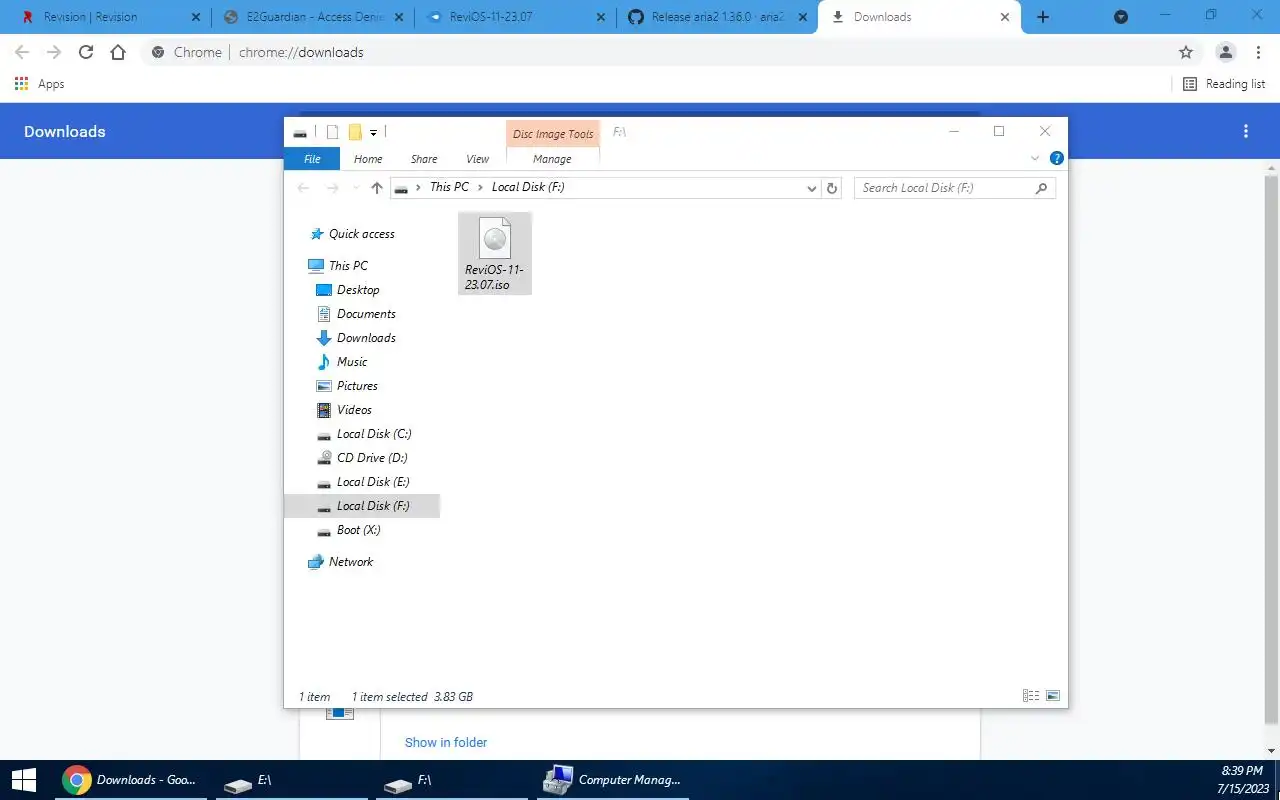Screen dimensions: 1280x800
Task: Click the Local Disk (C:) drive icon
Action: click(324, 435)
